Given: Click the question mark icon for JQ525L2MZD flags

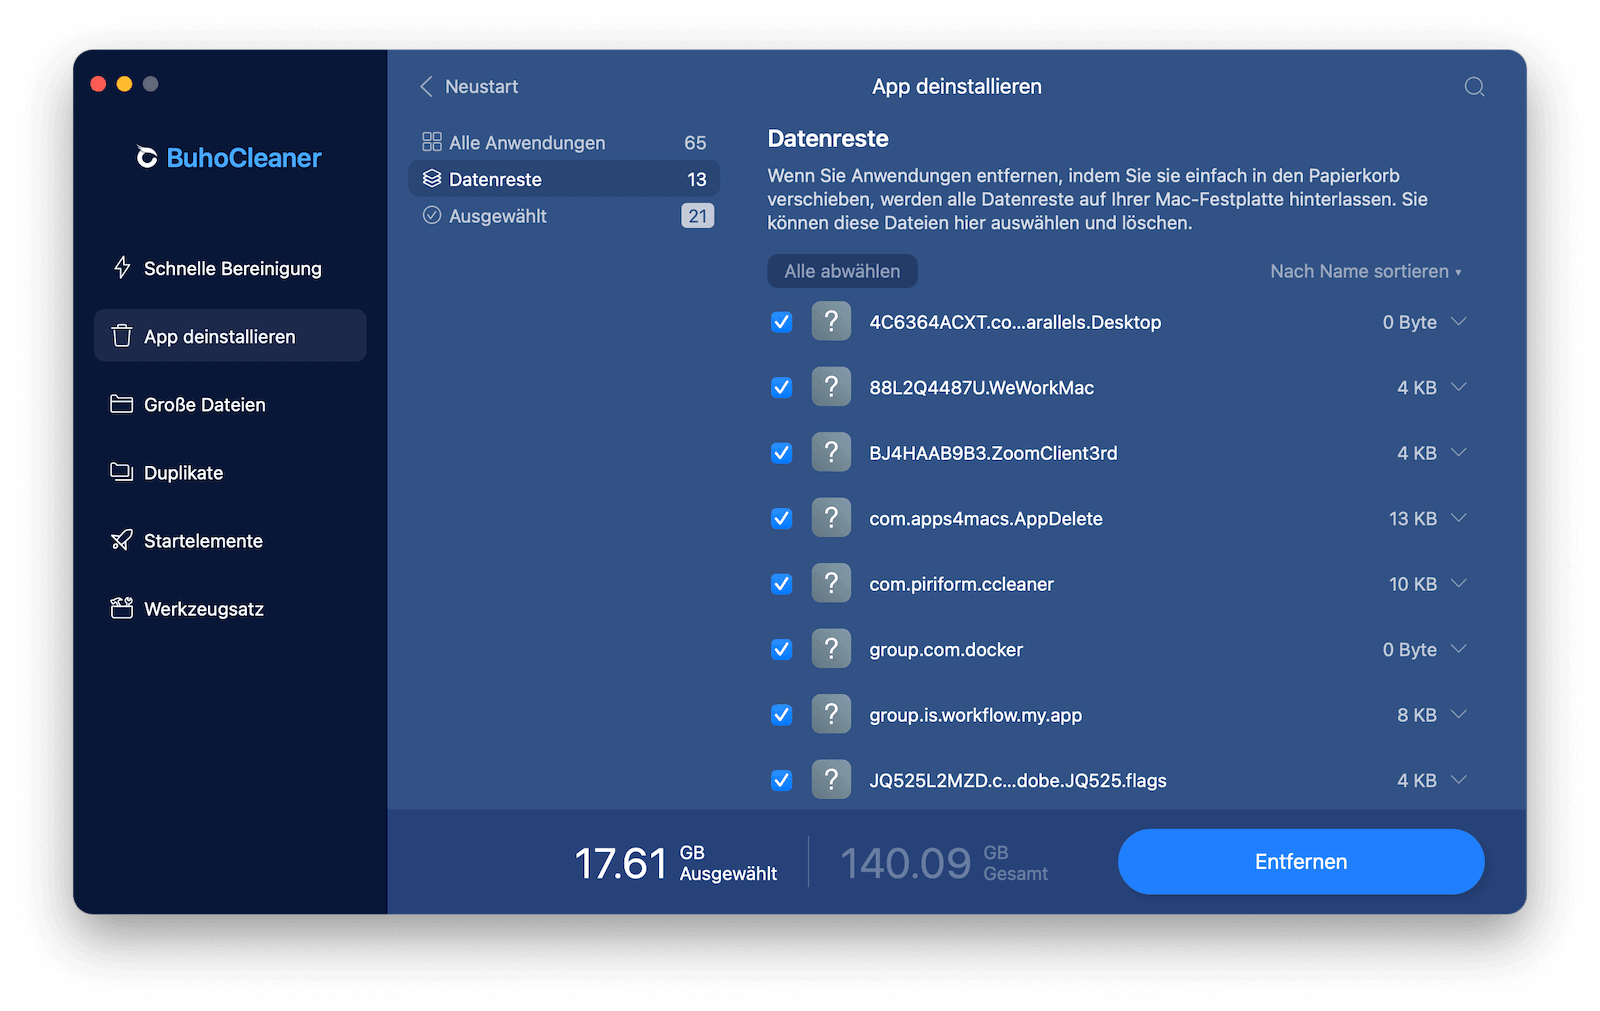Looking at the screenshot, I should coord(831,780).
